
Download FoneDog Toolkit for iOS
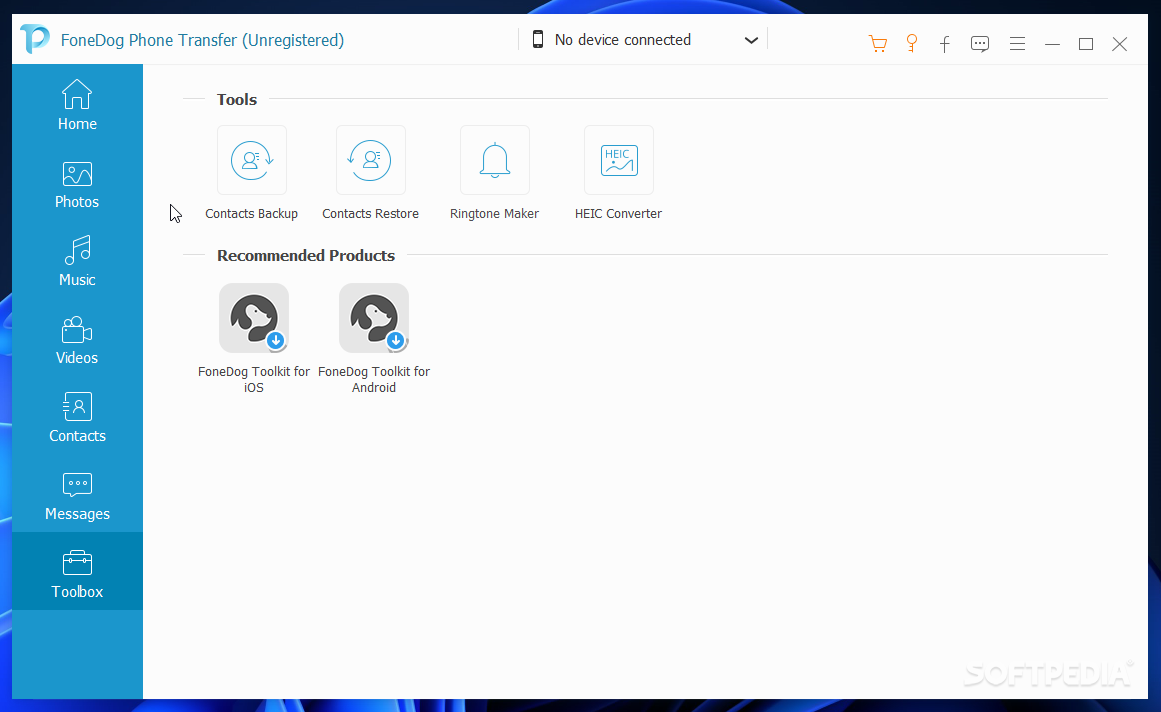click(254, 318)
